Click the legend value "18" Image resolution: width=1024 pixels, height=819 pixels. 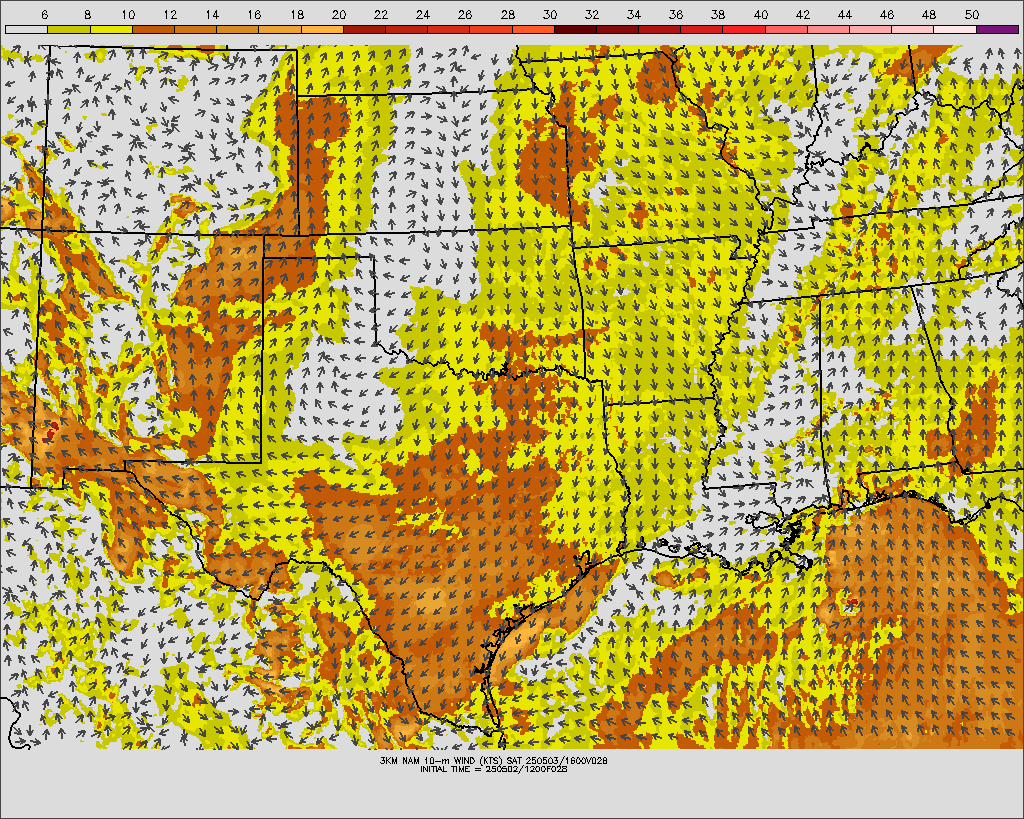point(296,14)
